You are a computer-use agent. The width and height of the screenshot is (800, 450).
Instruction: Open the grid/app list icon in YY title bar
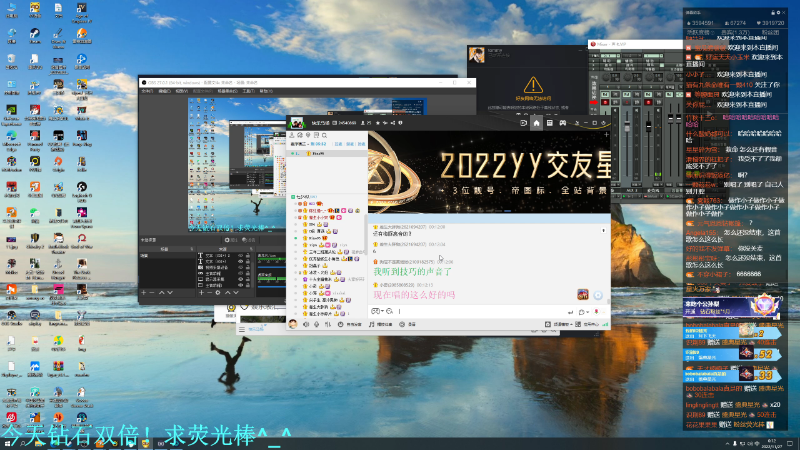549,123
